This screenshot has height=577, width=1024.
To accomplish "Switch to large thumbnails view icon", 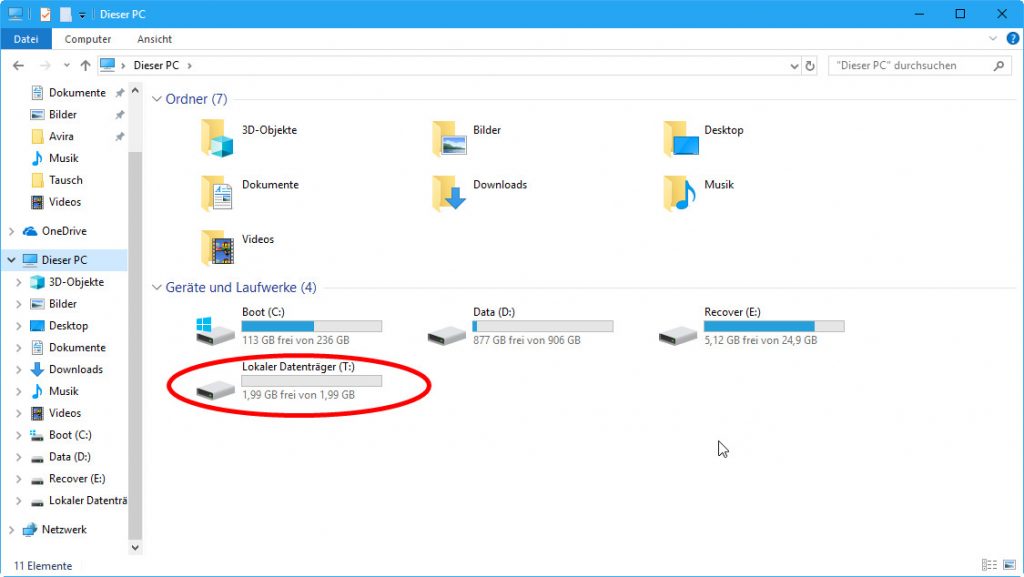I will tap(1008, 566).
